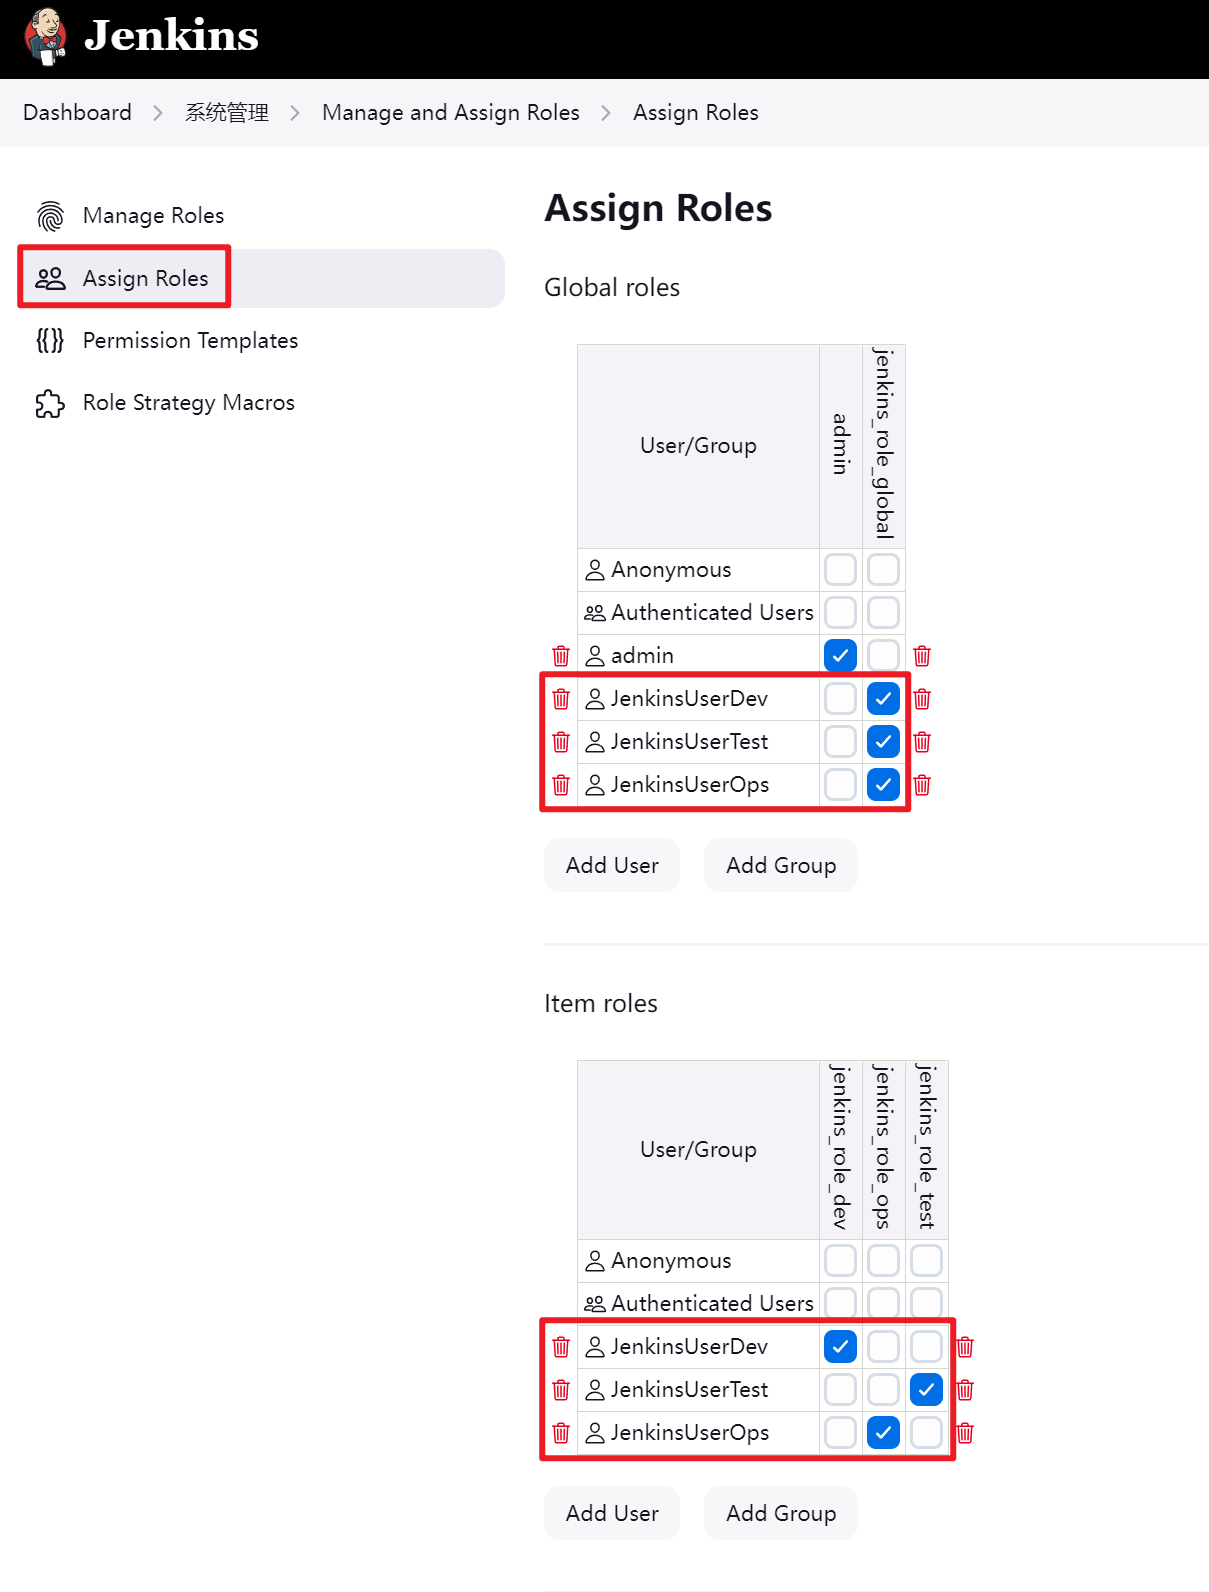Toggle jenkins_role_global checkbox for JenkinsUserDev
Screen dimensions: 1209x1592
pos(883,699)
